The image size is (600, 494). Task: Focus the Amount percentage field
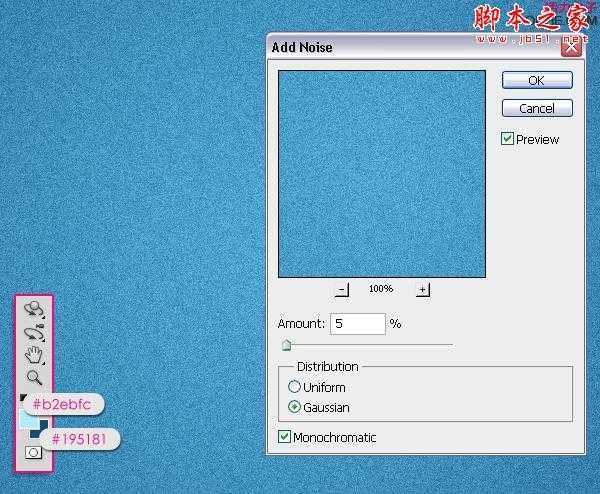coord(357,324)
